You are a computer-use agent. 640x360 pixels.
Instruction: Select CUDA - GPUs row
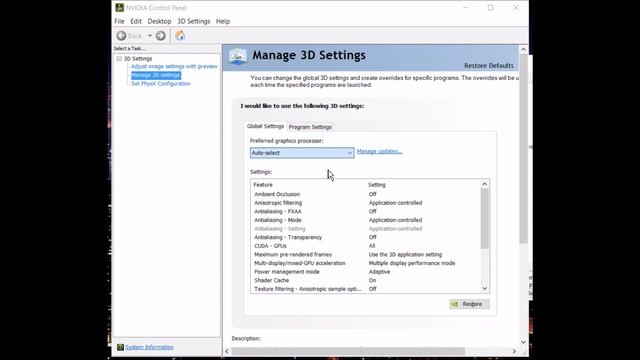(x=367, y=246)
